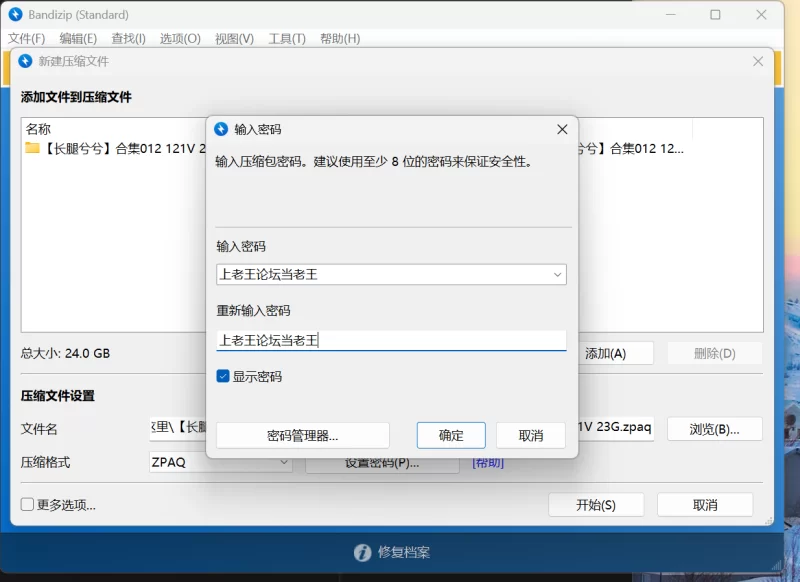Click the 浏览(B)... button

(x=714, y=429)
